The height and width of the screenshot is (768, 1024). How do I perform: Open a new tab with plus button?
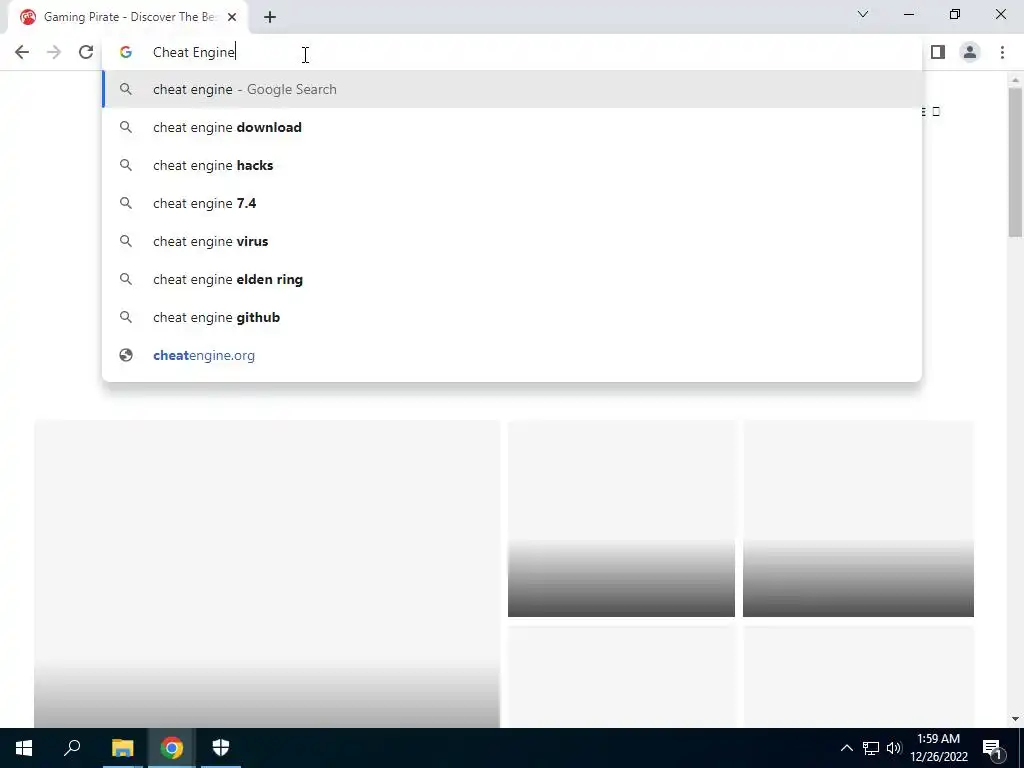tap(270, 17)
